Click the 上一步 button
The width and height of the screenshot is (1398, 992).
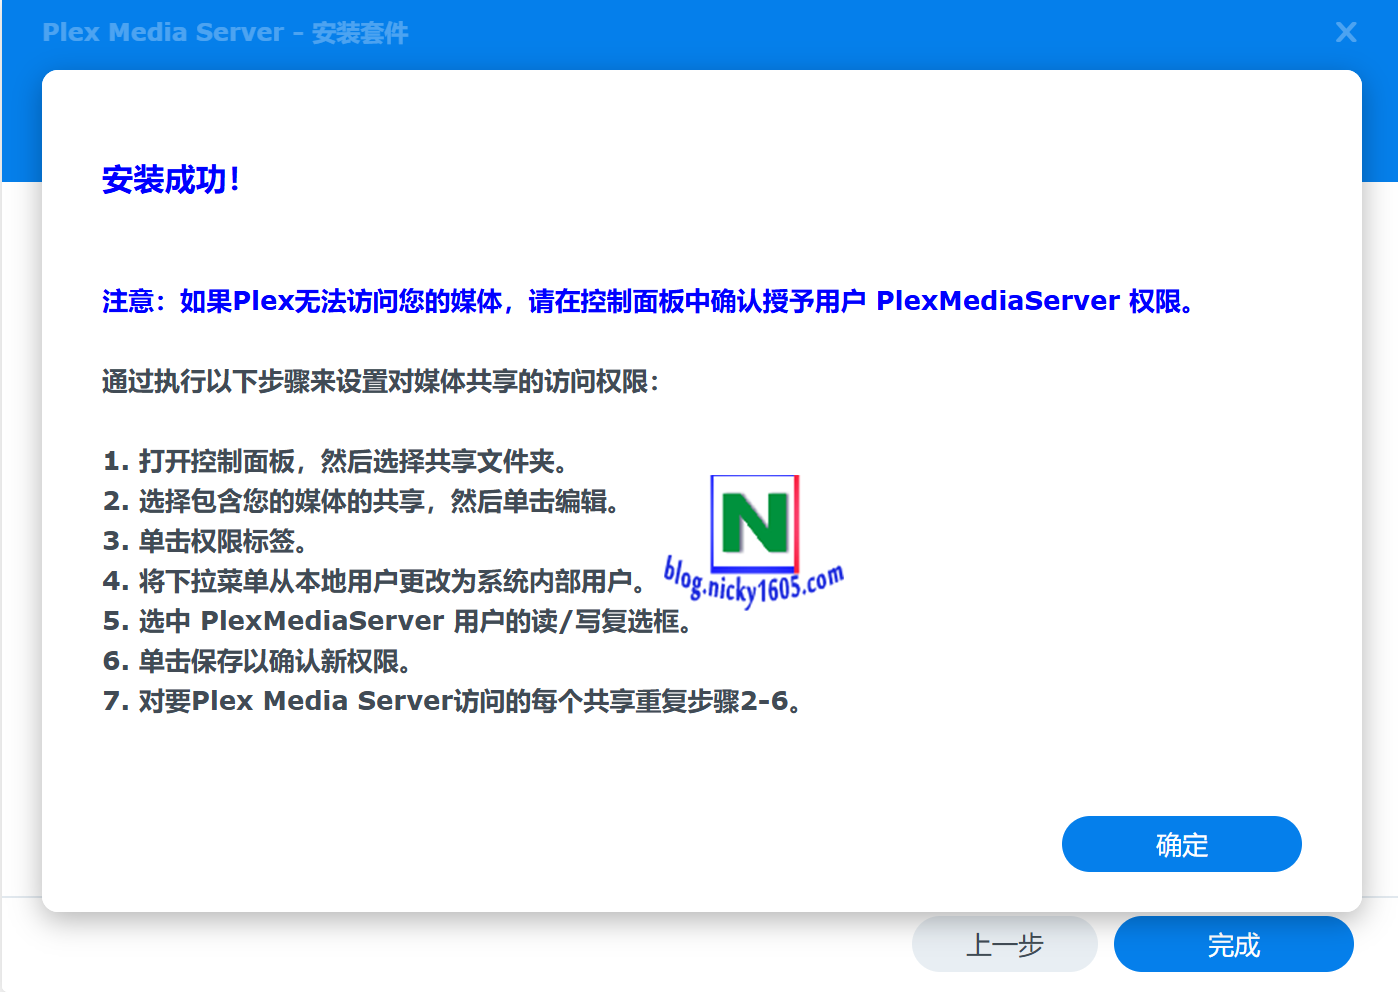click(1004, 944)
